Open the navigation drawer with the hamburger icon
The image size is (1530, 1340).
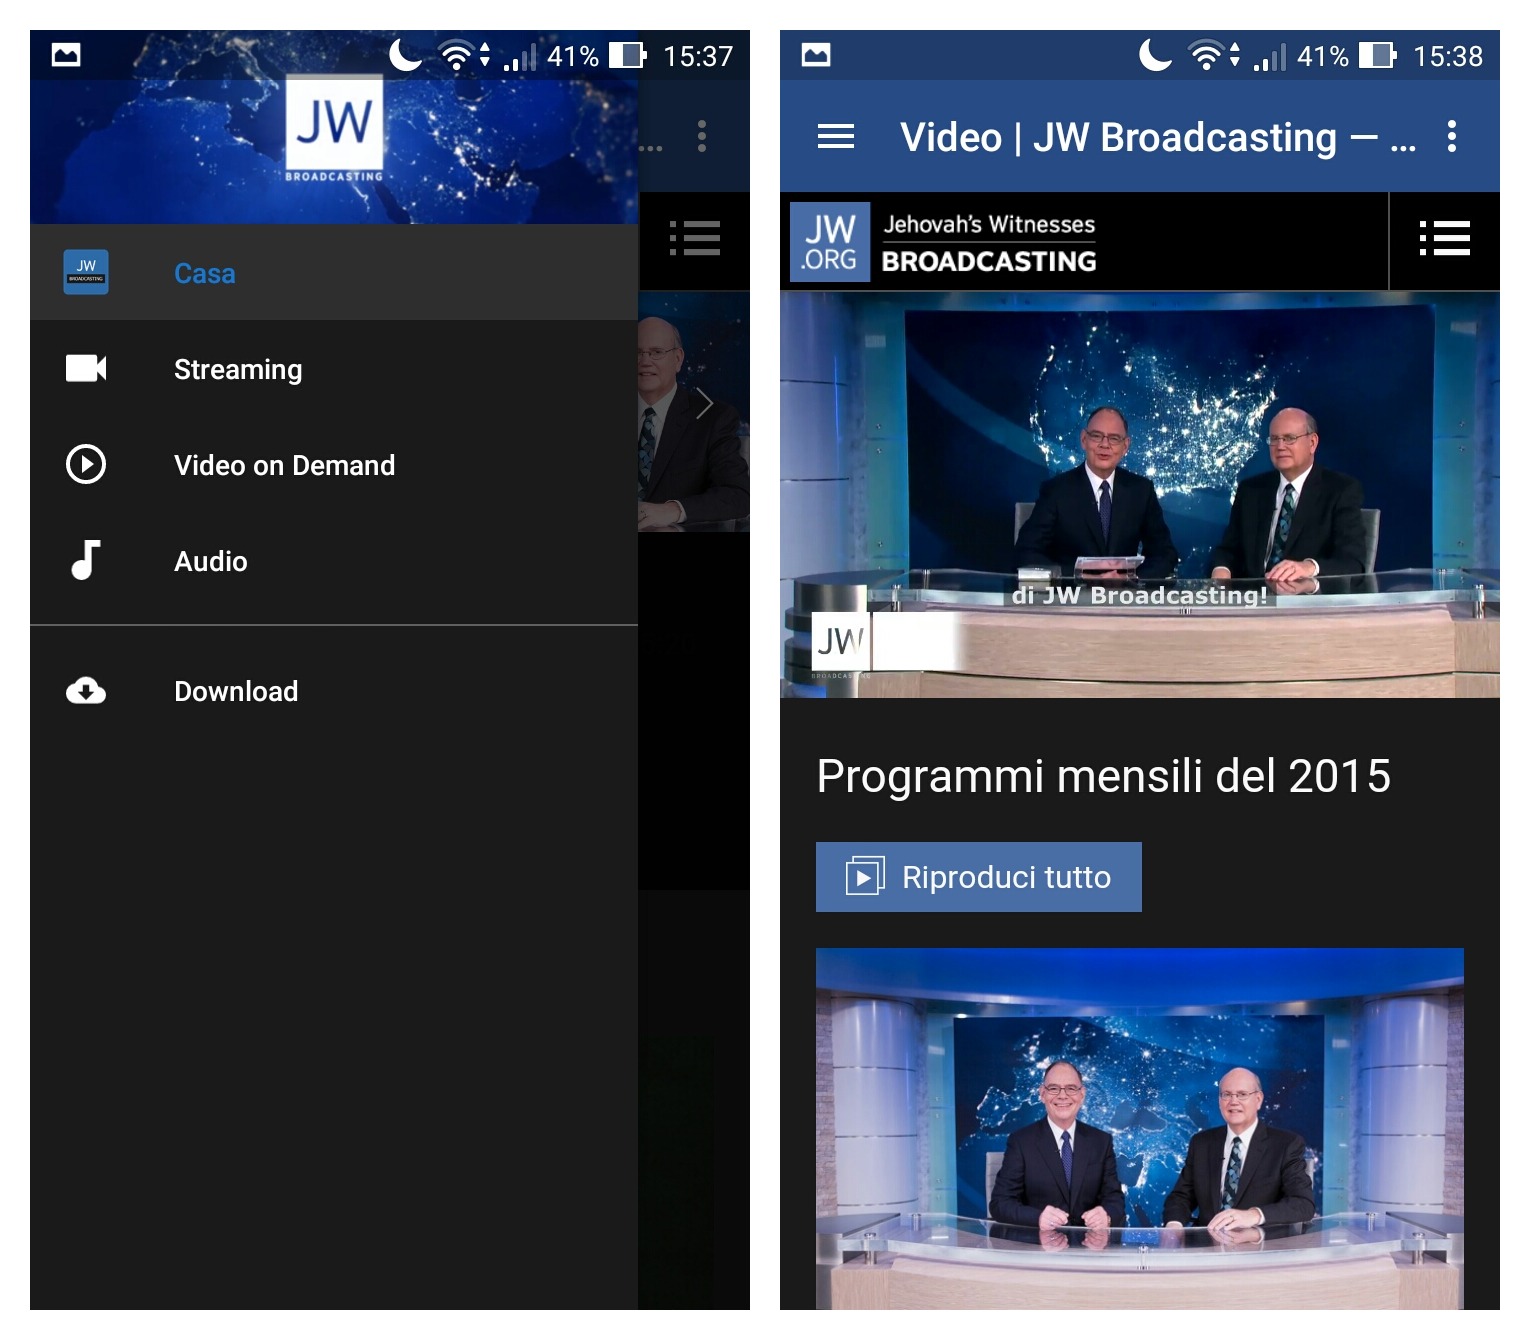click(x=833, y=136)
